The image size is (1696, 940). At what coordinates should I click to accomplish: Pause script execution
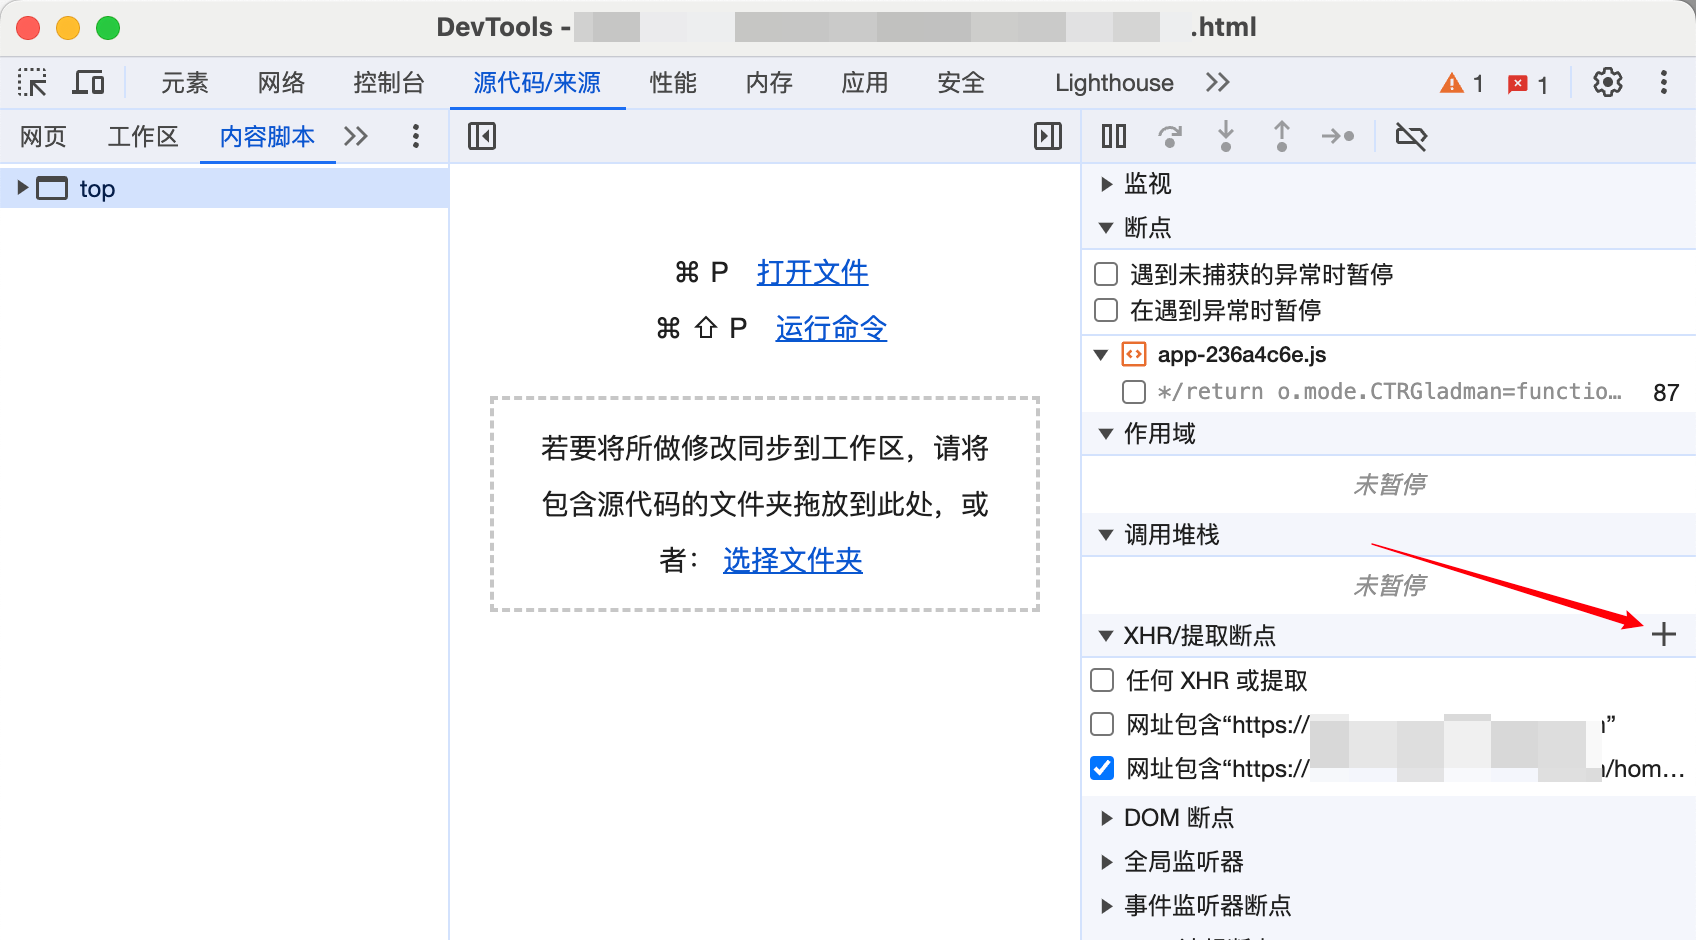pos(1113,136)
